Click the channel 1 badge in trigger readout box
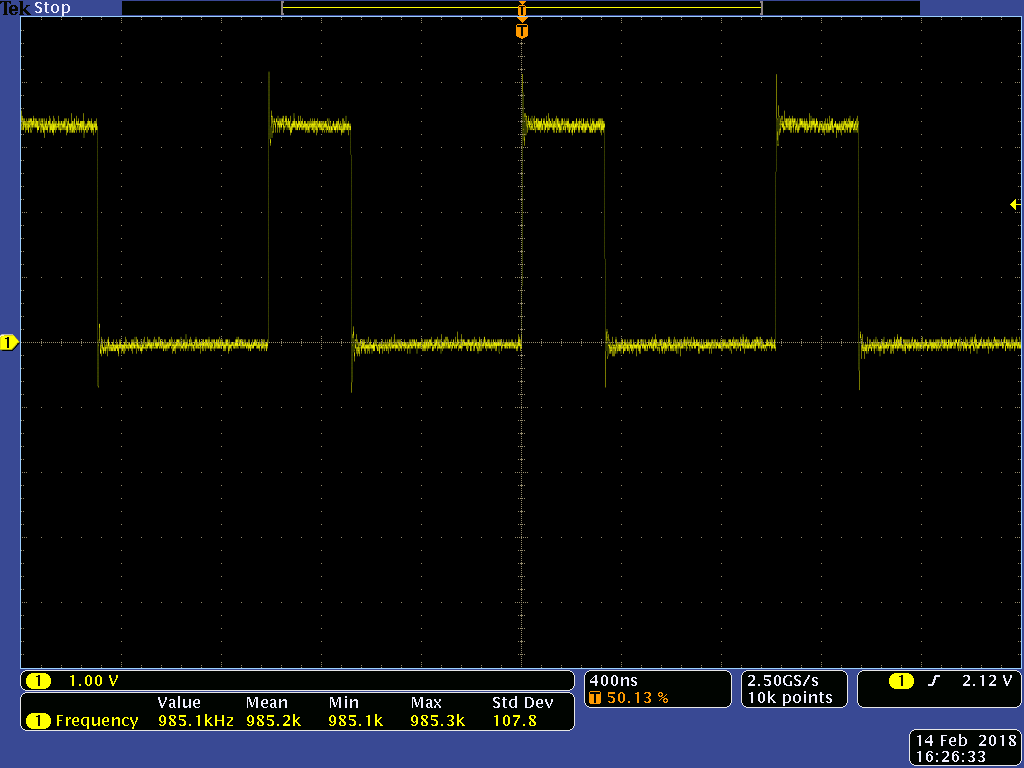1024x768 pixels. point(901,681)
